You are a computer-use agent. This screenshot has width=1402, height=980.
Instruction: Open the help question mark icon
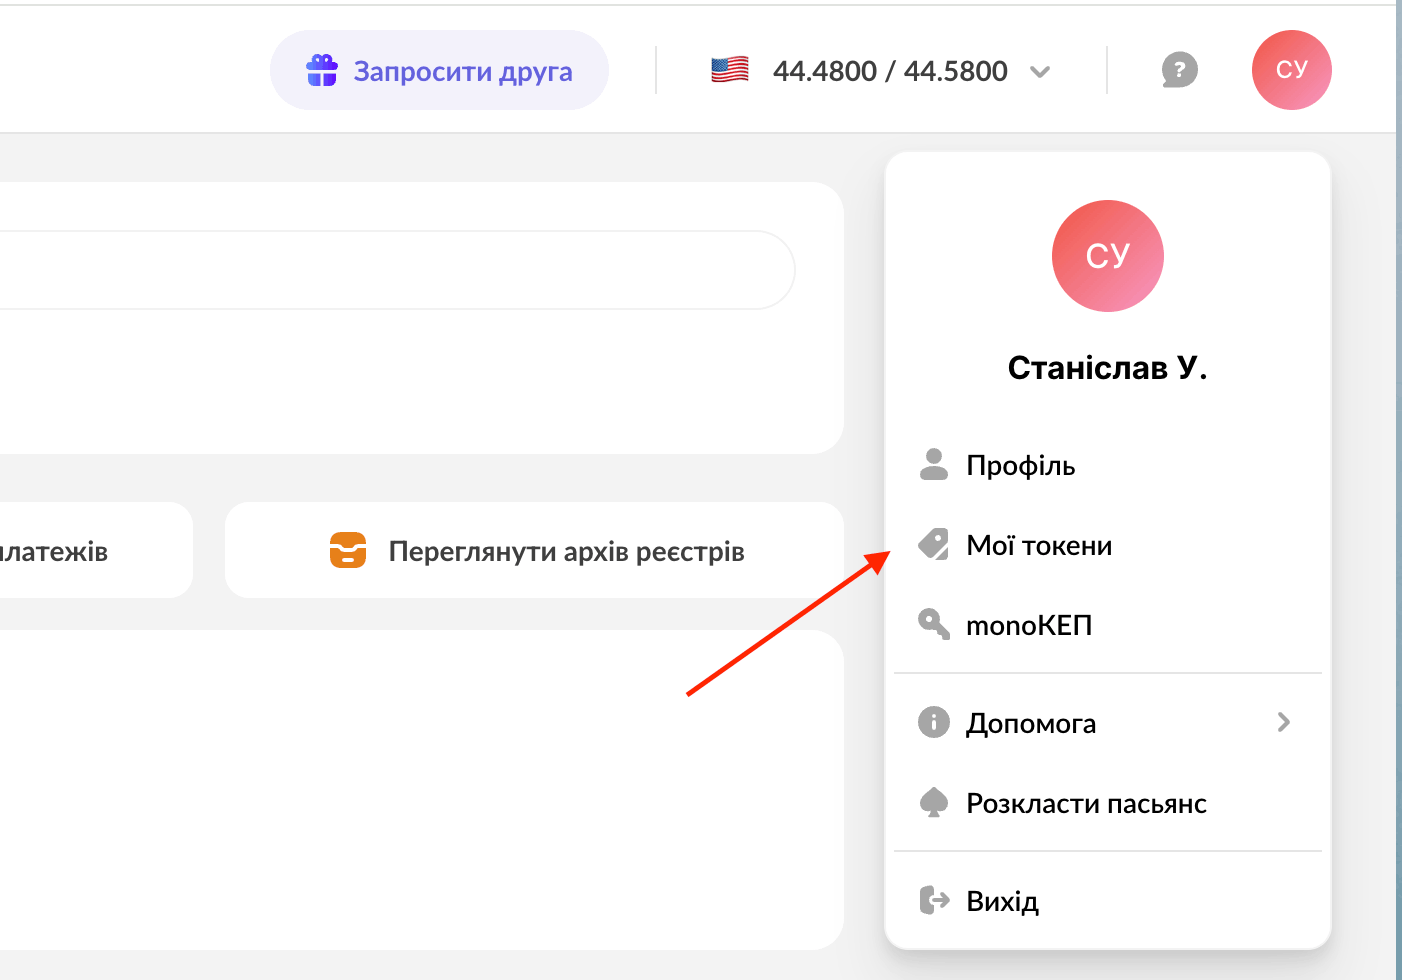pos(1180,70)
